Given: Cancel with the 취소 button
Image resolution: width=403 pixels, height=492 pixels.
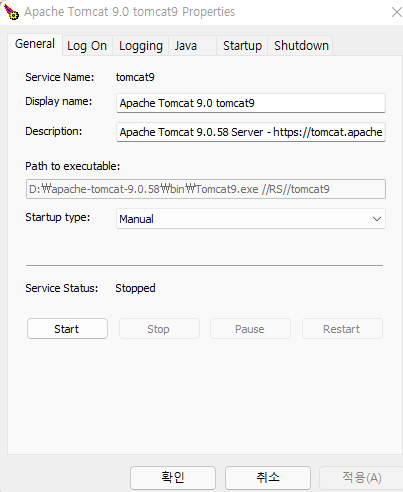Looking at the screenshot, I should [268, 478].
